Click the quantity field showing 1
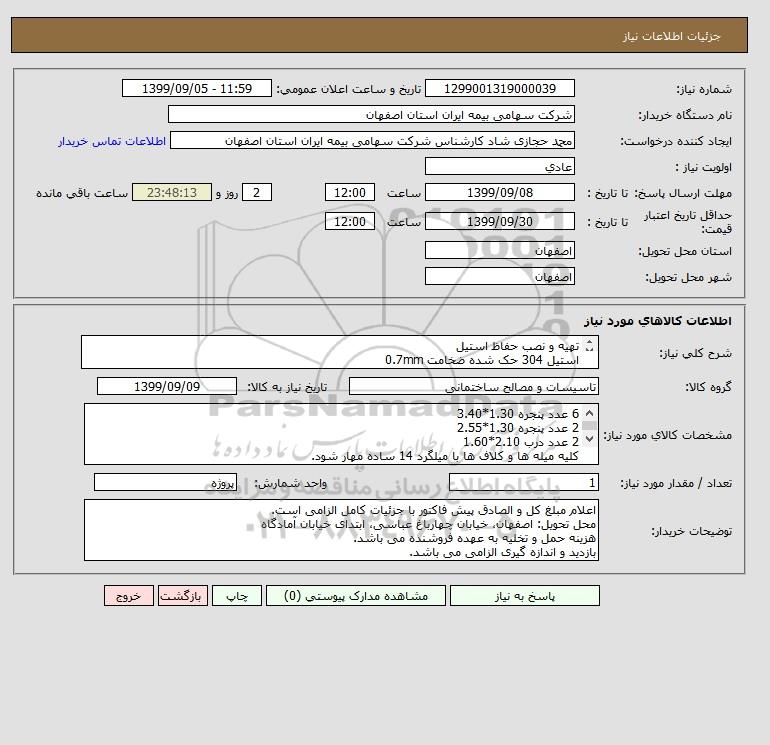 coord(523,482)
